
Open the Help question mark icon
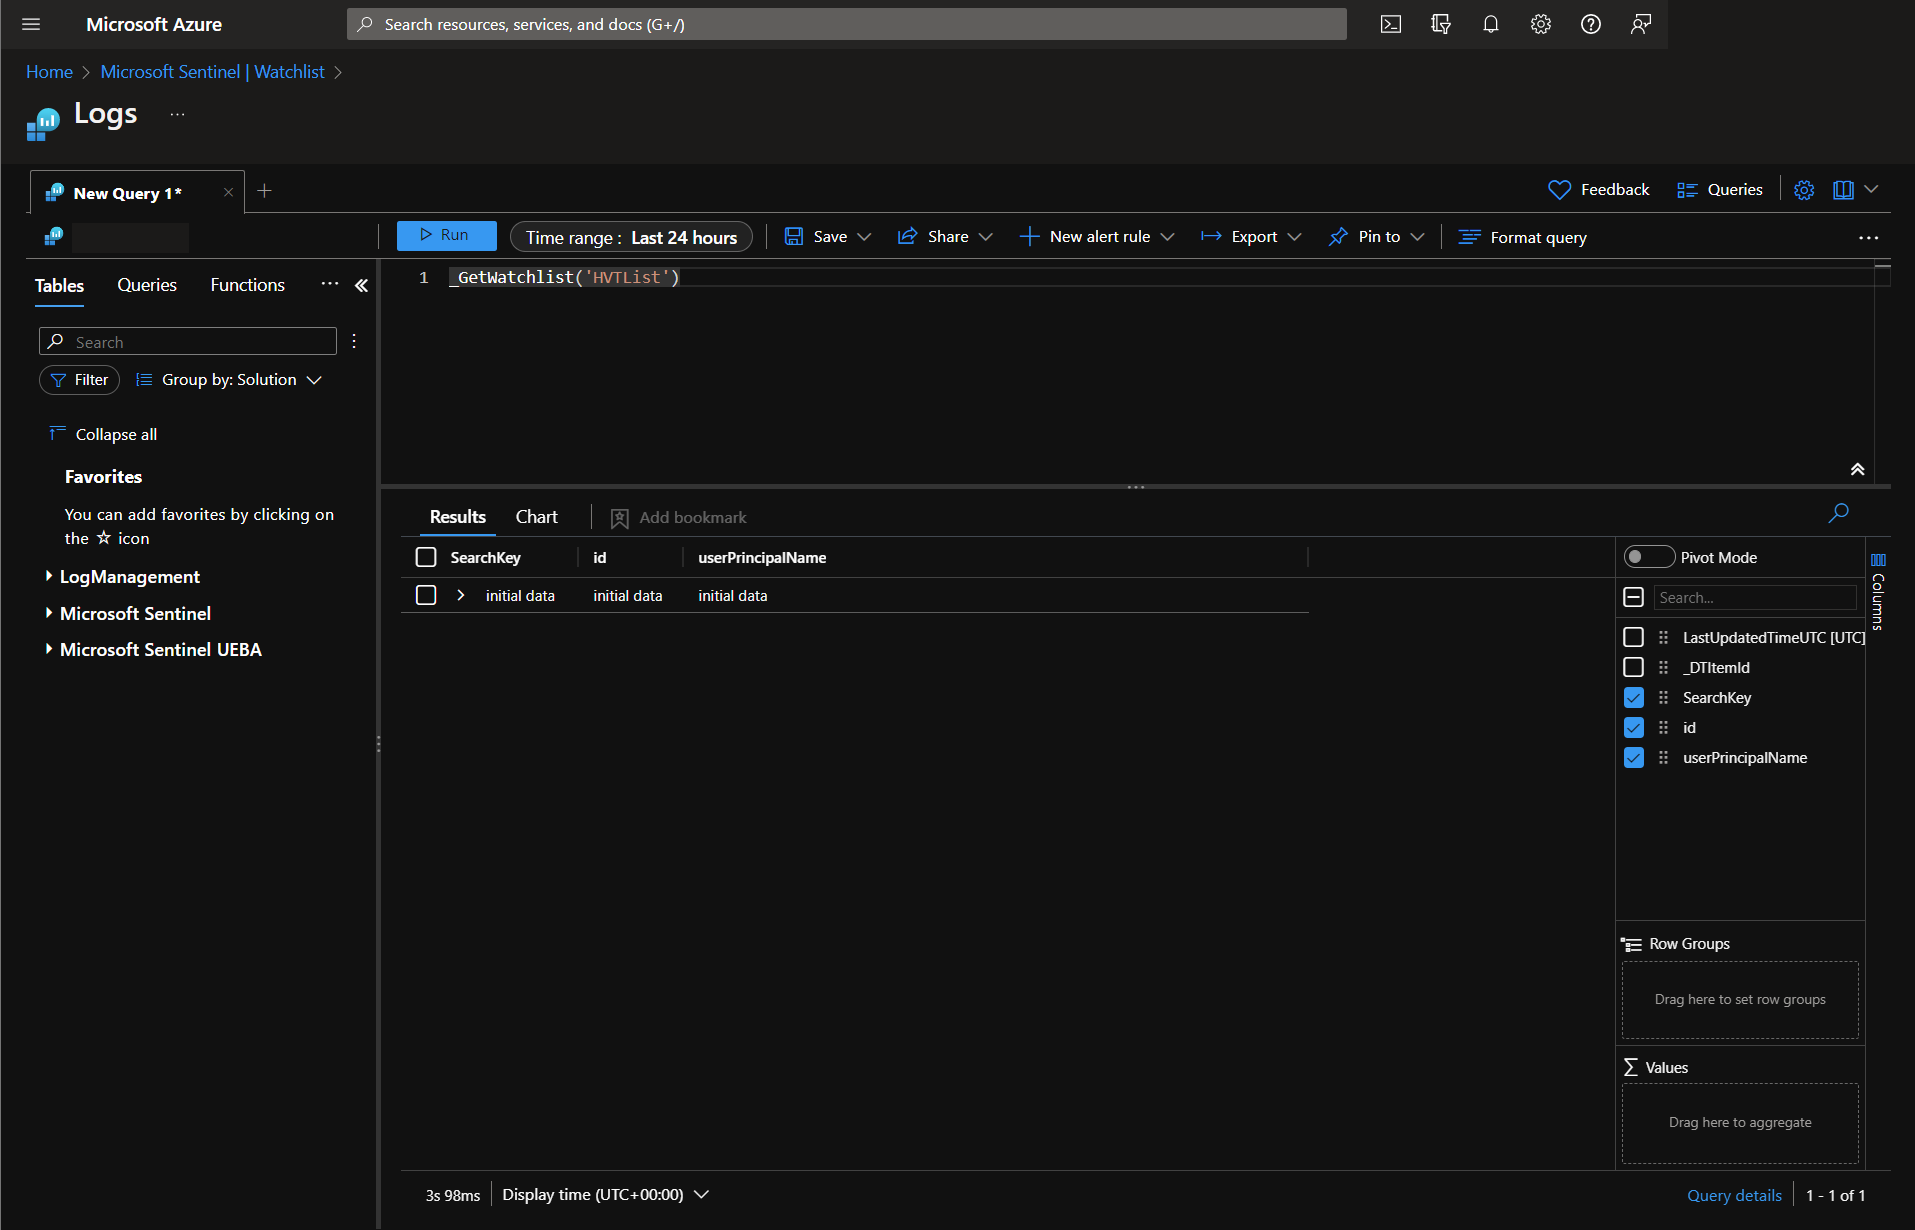1591,24
